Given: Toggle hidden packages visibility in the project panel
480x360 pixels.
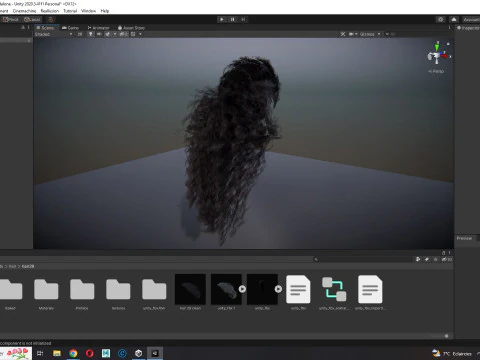Looking at the screenshot, I should pos(446,259).
